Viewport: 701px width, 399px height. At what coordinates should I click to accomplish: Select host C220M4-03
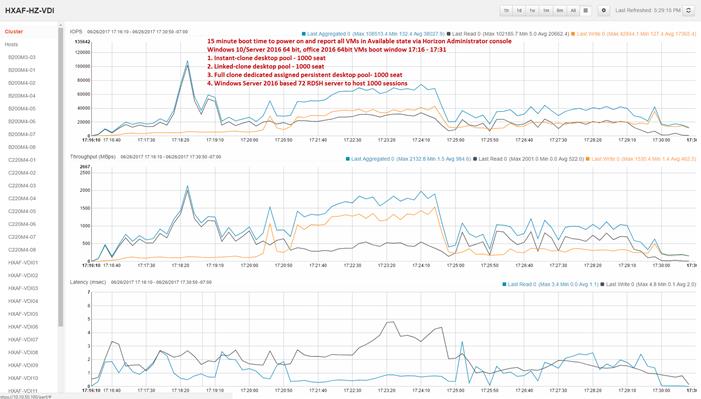[22, 186]
